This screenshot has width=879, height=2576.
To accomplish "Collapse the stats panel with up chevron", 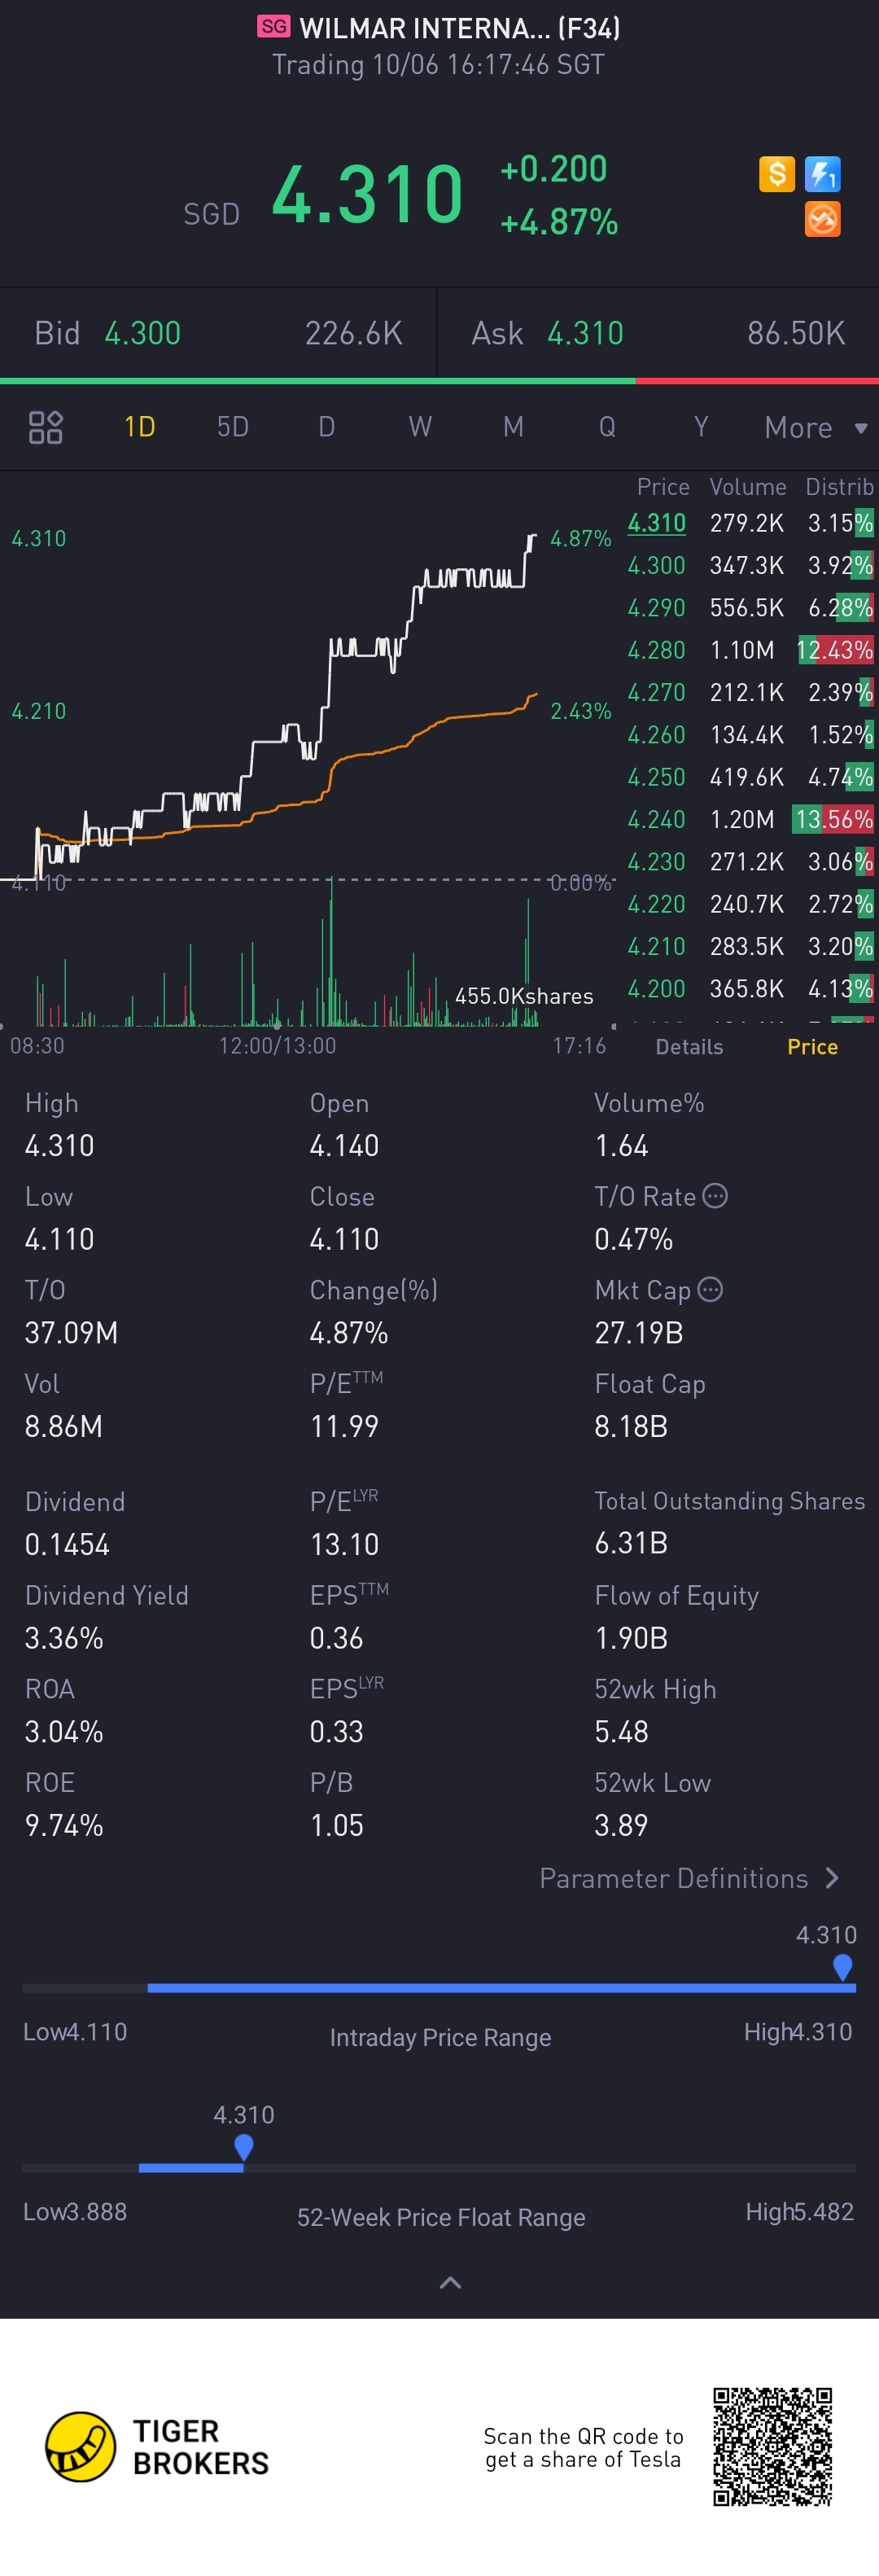I will pos(451,2283).
